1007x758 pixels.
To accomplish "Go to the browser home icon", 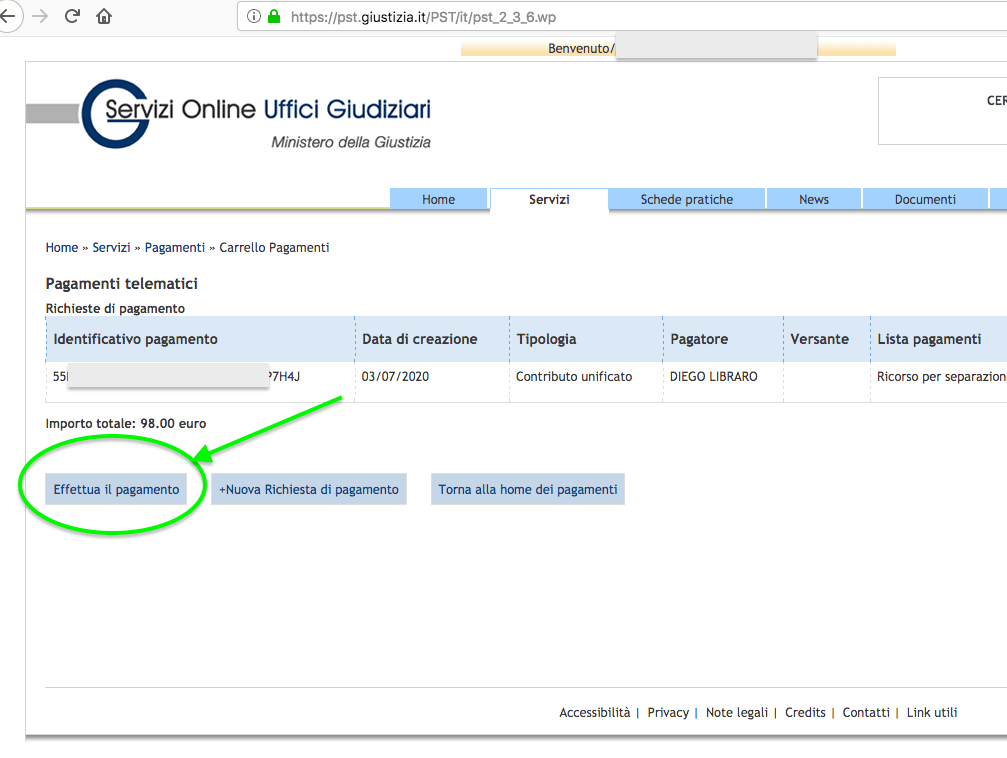I will (x=104, y=16).
